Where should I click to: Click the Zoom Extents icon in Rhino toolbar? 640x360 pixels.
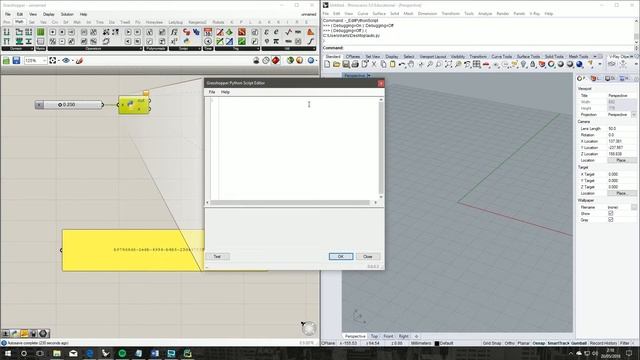[449, 64]
